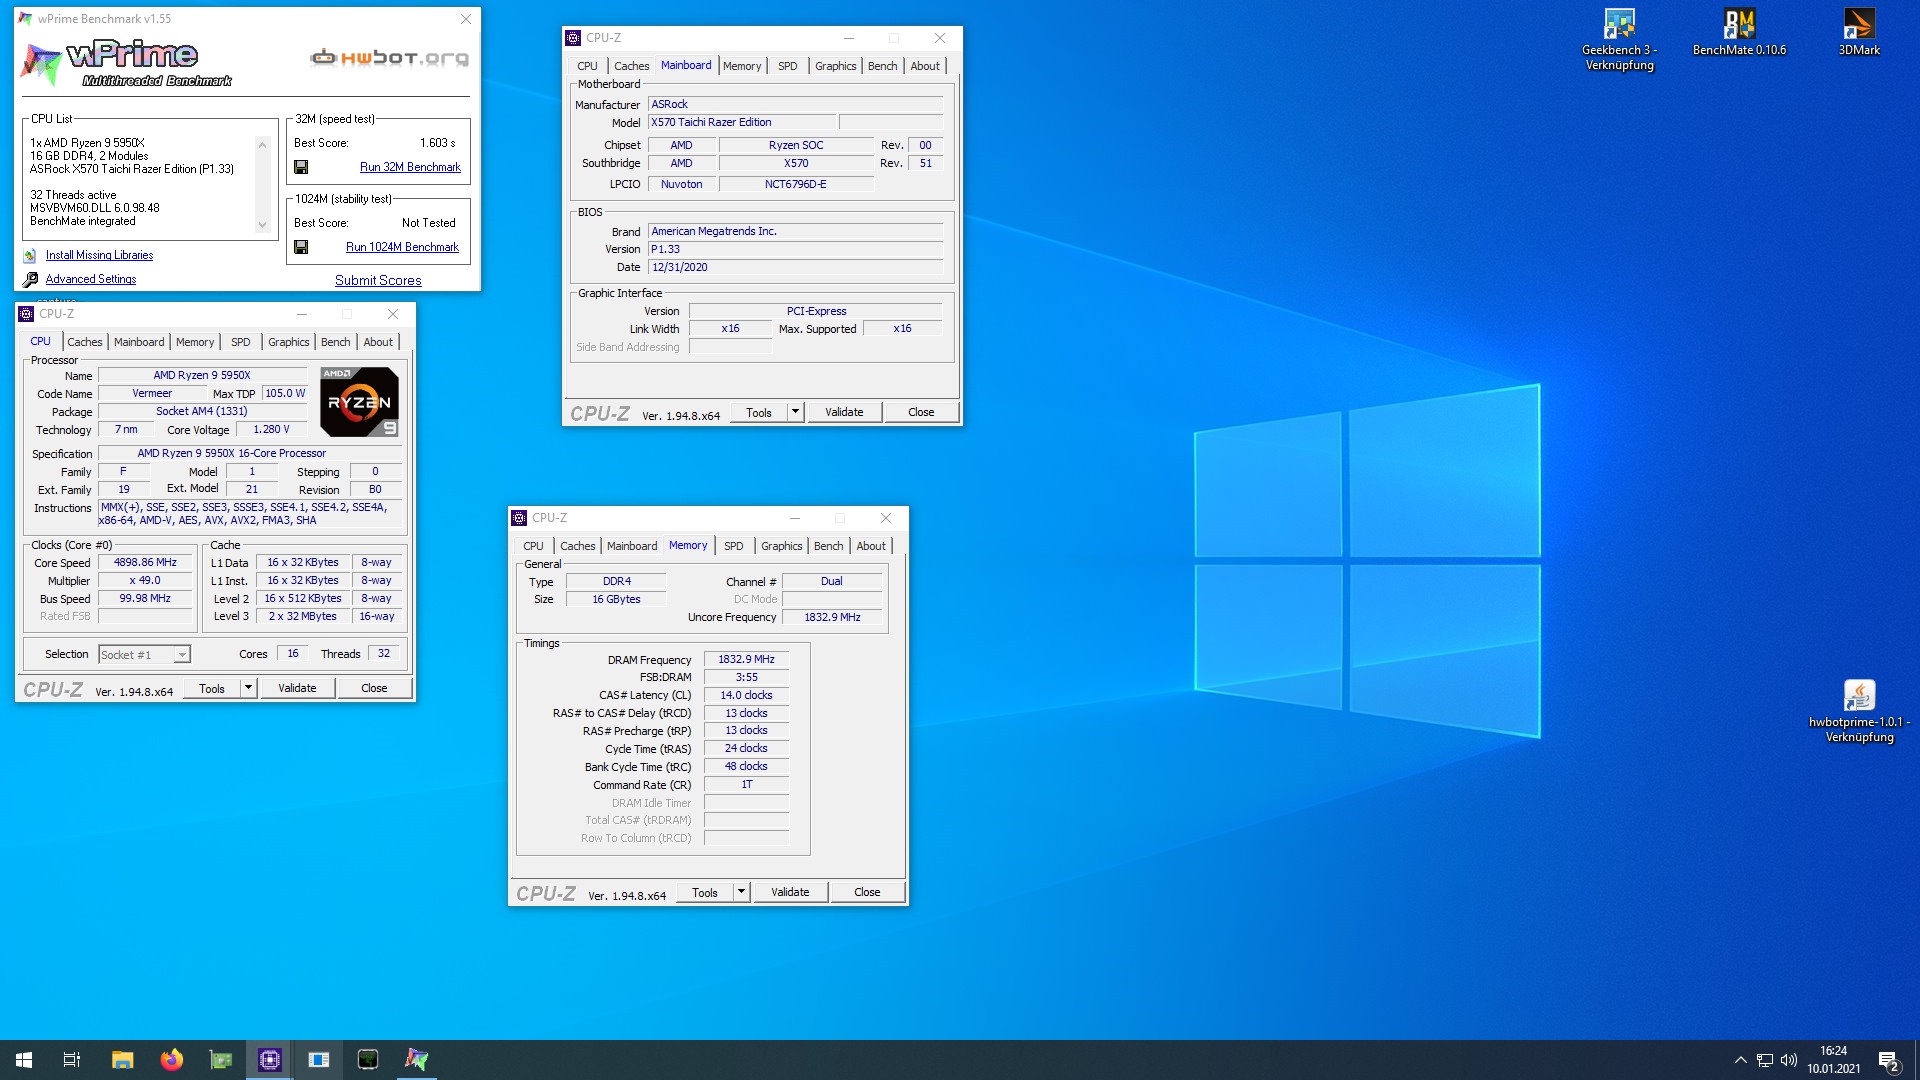
Task: Open the Advanced Settings link
Action: (91, 280)
